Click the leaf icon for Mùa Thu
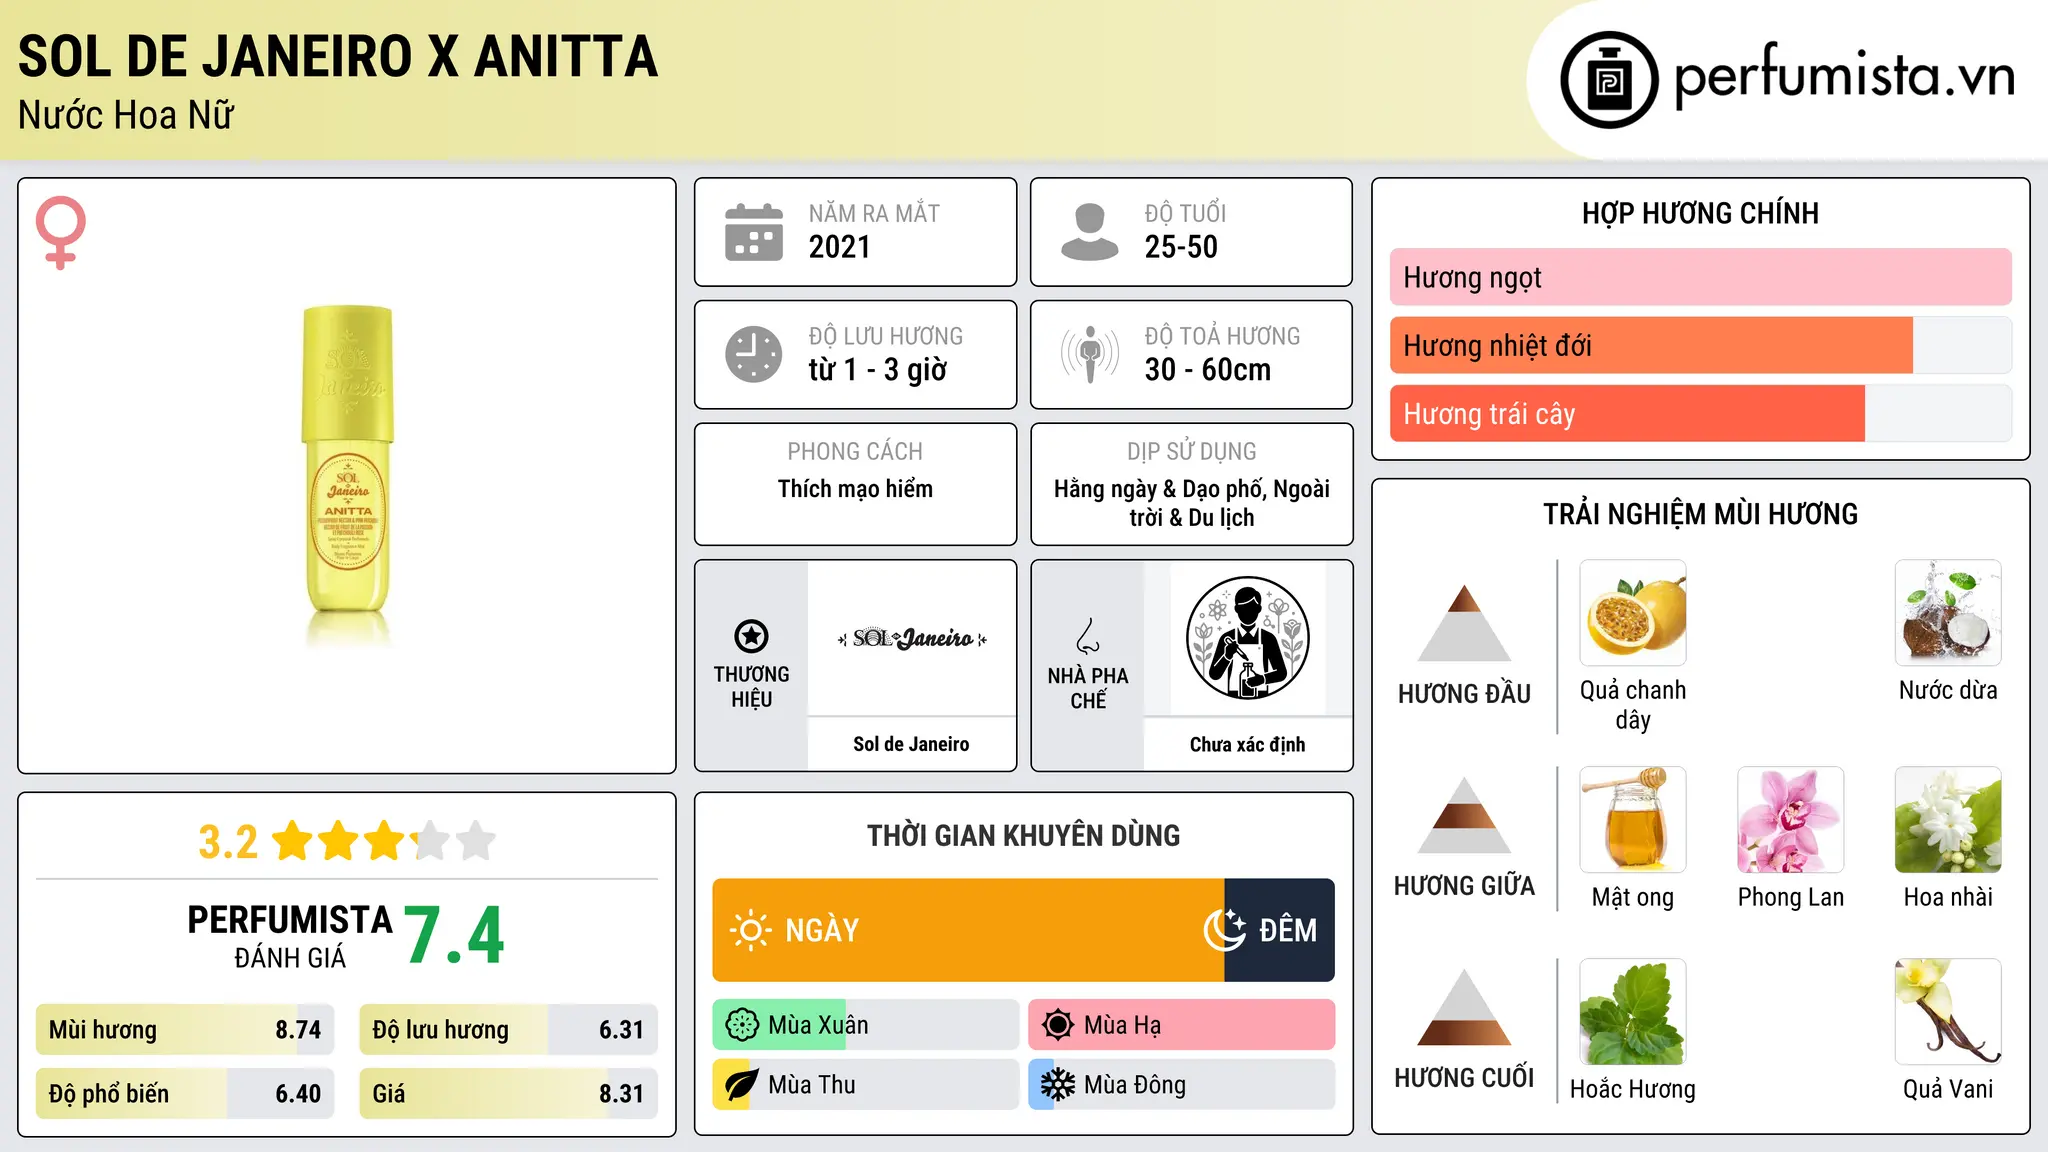The image size is (2048, 1152). pos(742,1085)
